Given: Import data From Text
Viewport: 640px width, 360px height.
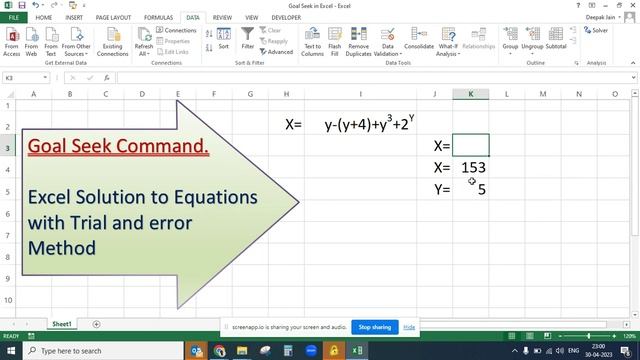Looking at the screenshot, I should coord(51,42).
